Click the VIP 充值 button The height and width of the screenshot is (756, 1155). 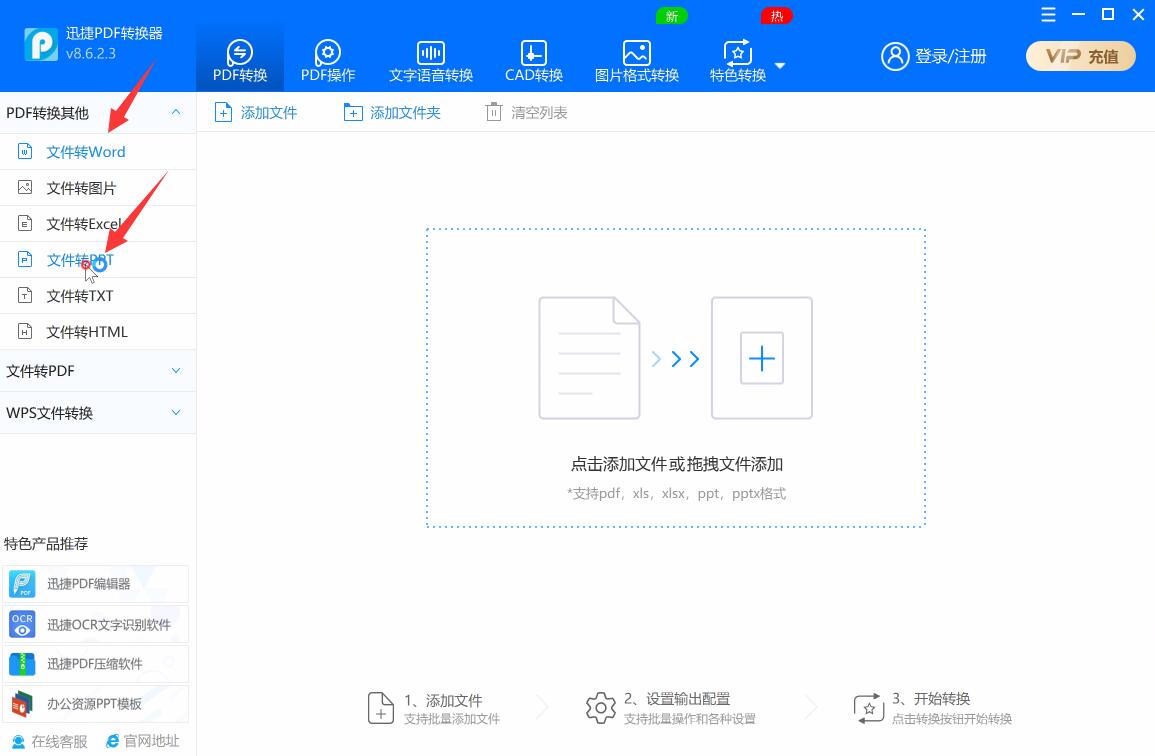pyautogui.click(x=1081, y=56)
